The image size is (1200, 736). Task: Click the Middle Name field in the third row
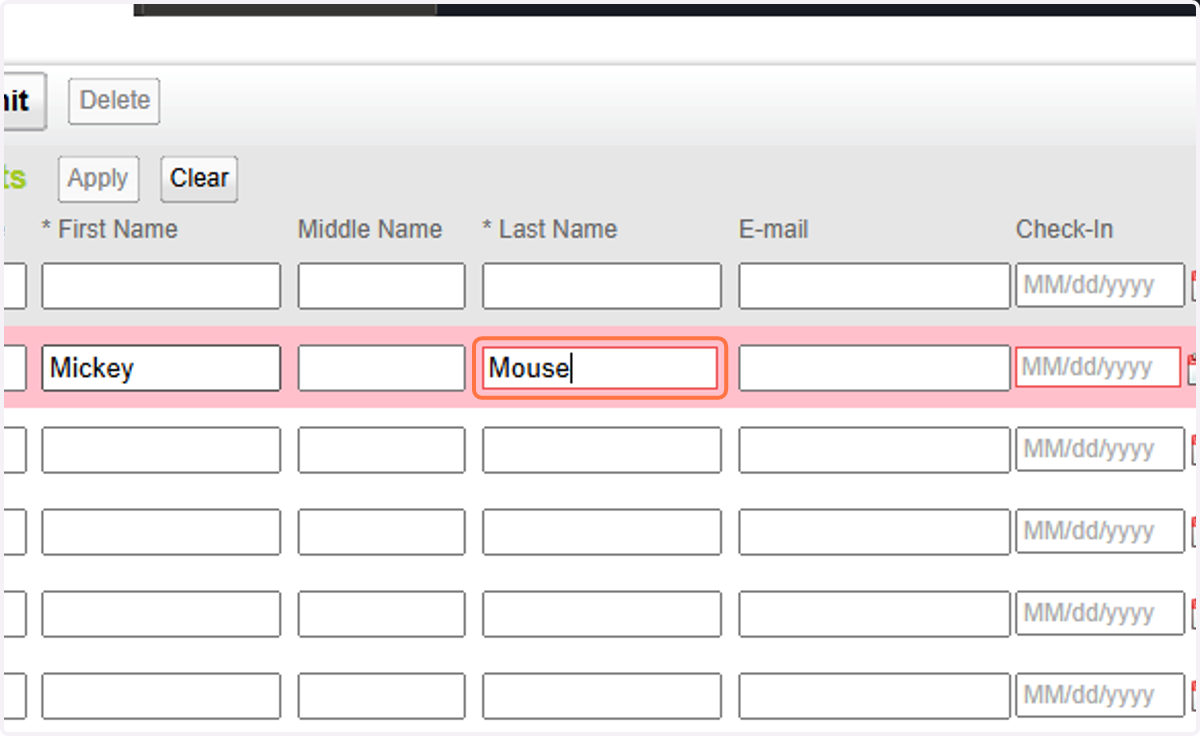[x=381, y=450]
